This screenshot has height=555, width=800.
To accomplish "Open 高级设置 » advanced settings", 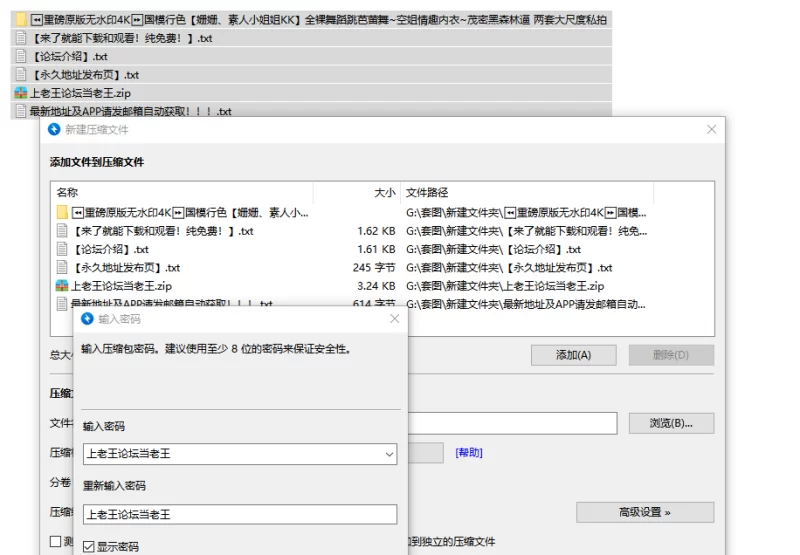I will tap(644, 513).
